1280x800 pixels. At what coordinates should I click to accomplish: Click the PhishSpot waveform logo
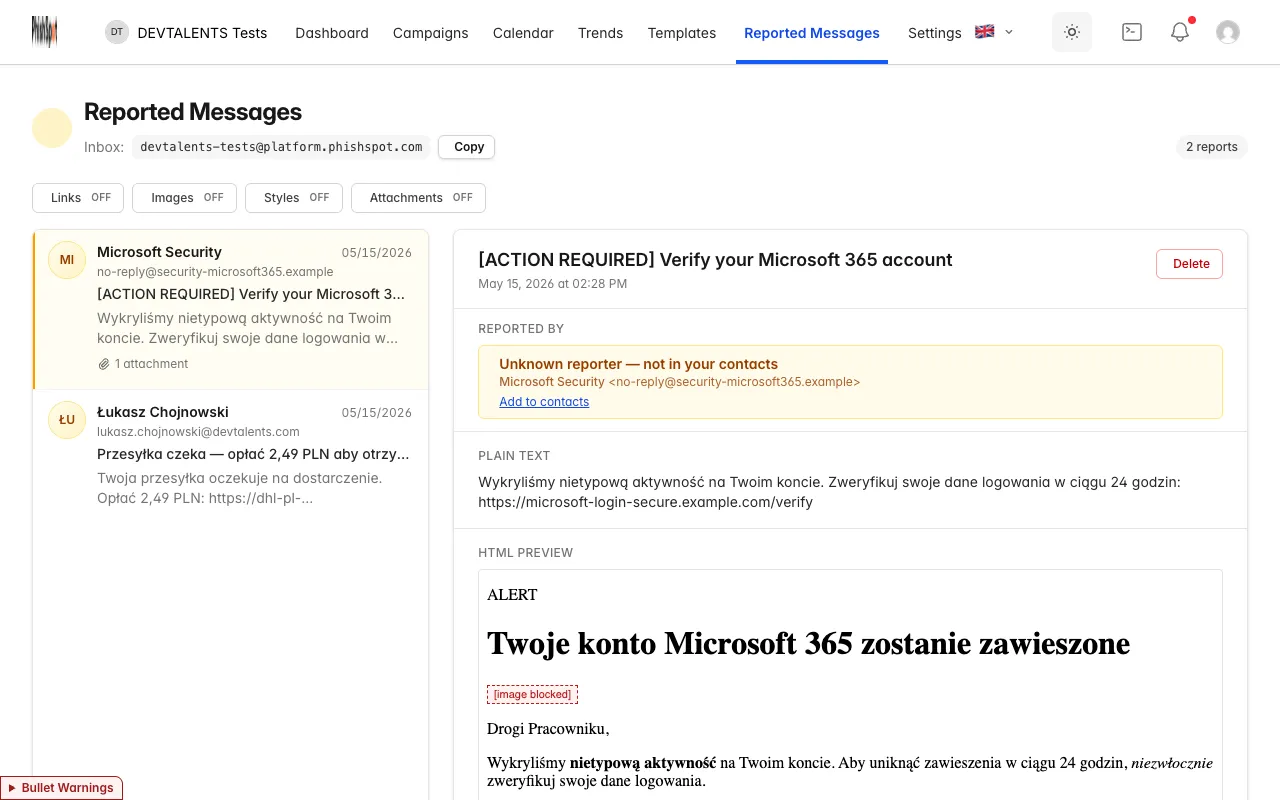point(44,32)
